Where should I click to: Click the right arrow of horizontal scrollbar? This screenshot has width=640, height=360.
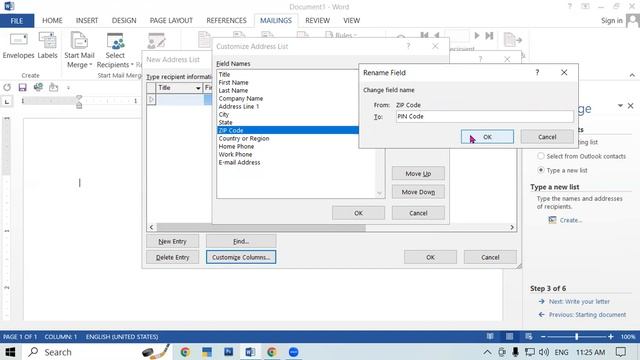click(512, 227)
